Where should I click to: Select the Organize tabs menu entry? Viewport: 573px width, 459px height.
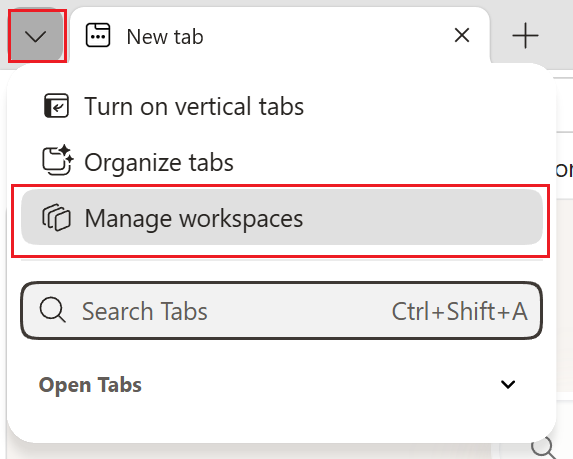[282, 162]
